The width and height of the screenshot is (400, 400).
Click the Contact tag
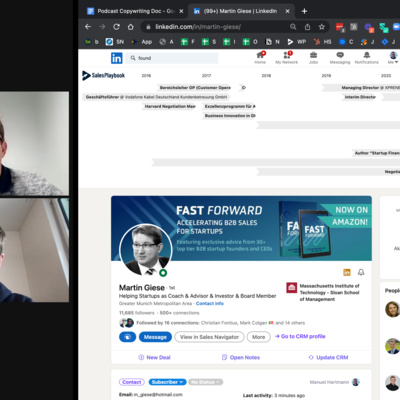132,382
